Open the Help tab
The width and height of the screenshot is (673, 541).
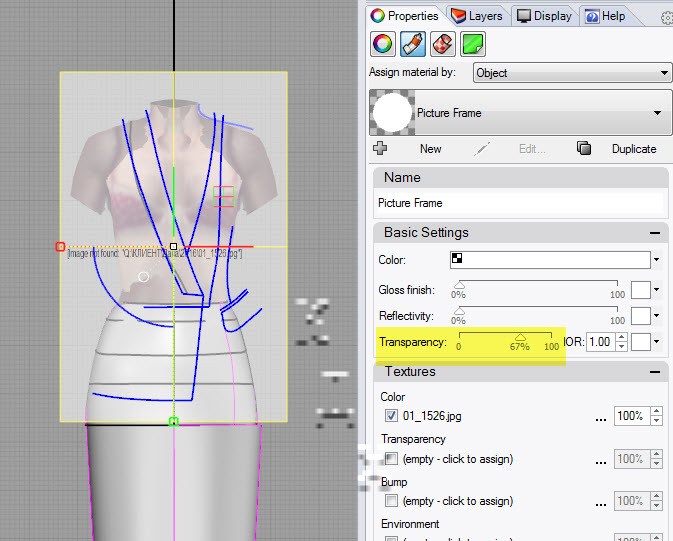[605, 16]
